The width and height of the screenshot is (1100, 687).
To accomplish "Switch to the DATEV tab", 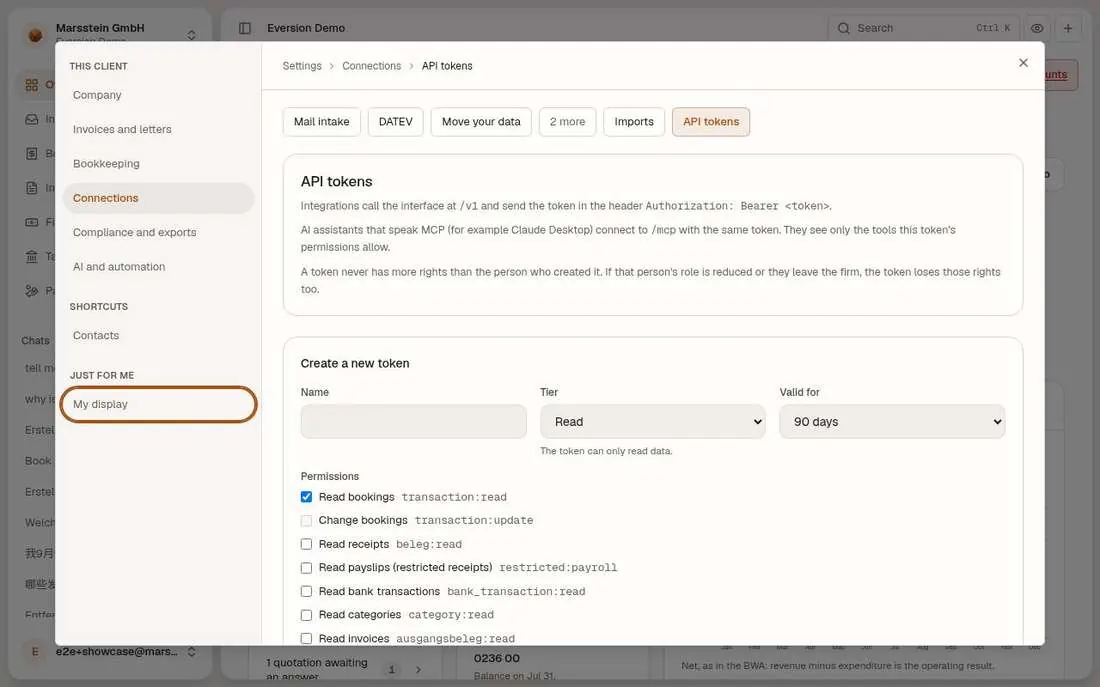I will click(396, 121).
